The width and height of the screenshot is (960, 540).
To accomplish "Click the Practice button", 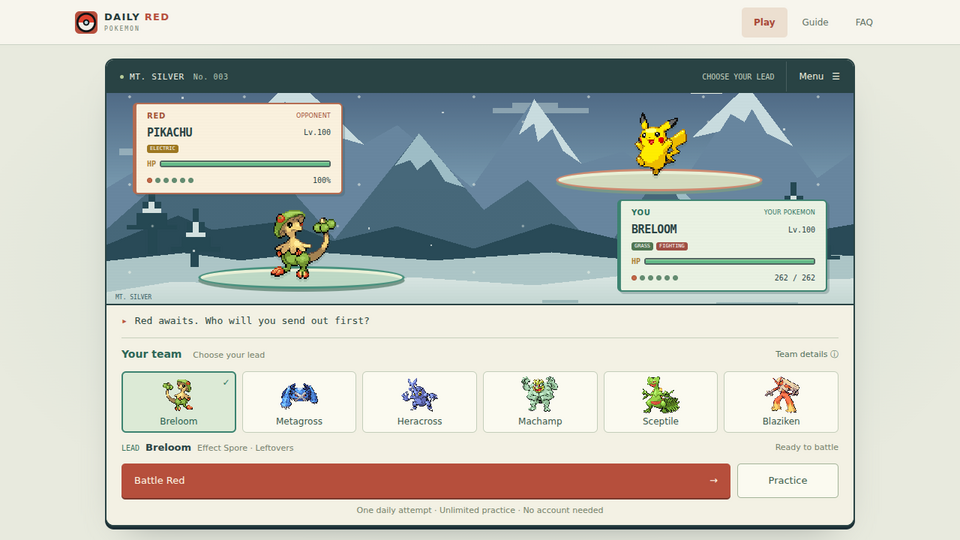I will pyautogui.click(x=787, y=481).
